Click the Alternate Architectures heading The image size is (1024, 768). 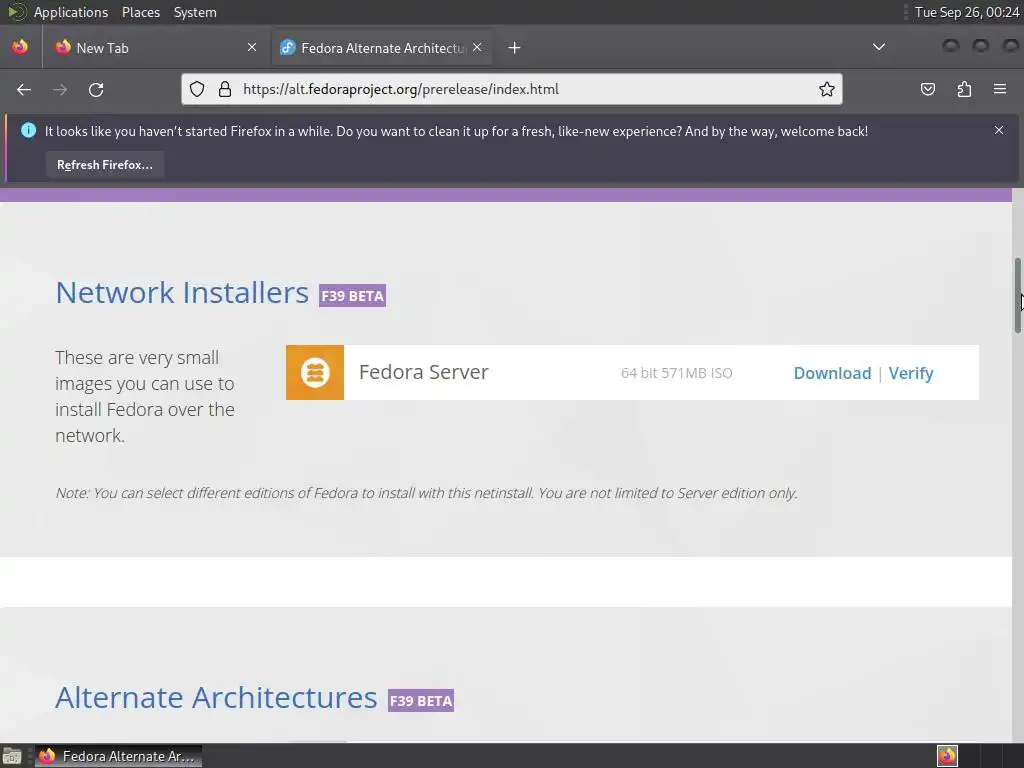click(x=216, y=697)
